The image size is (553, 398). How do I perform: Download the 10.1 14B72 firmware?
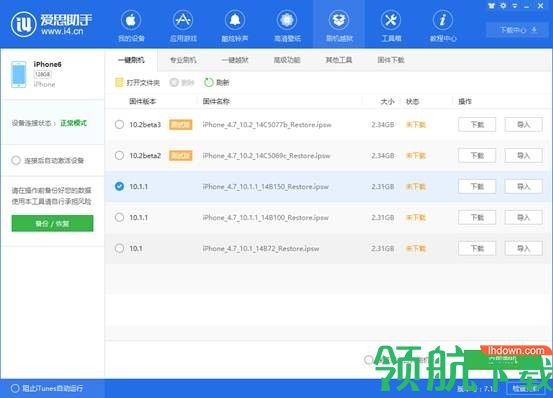coord(477,249)
